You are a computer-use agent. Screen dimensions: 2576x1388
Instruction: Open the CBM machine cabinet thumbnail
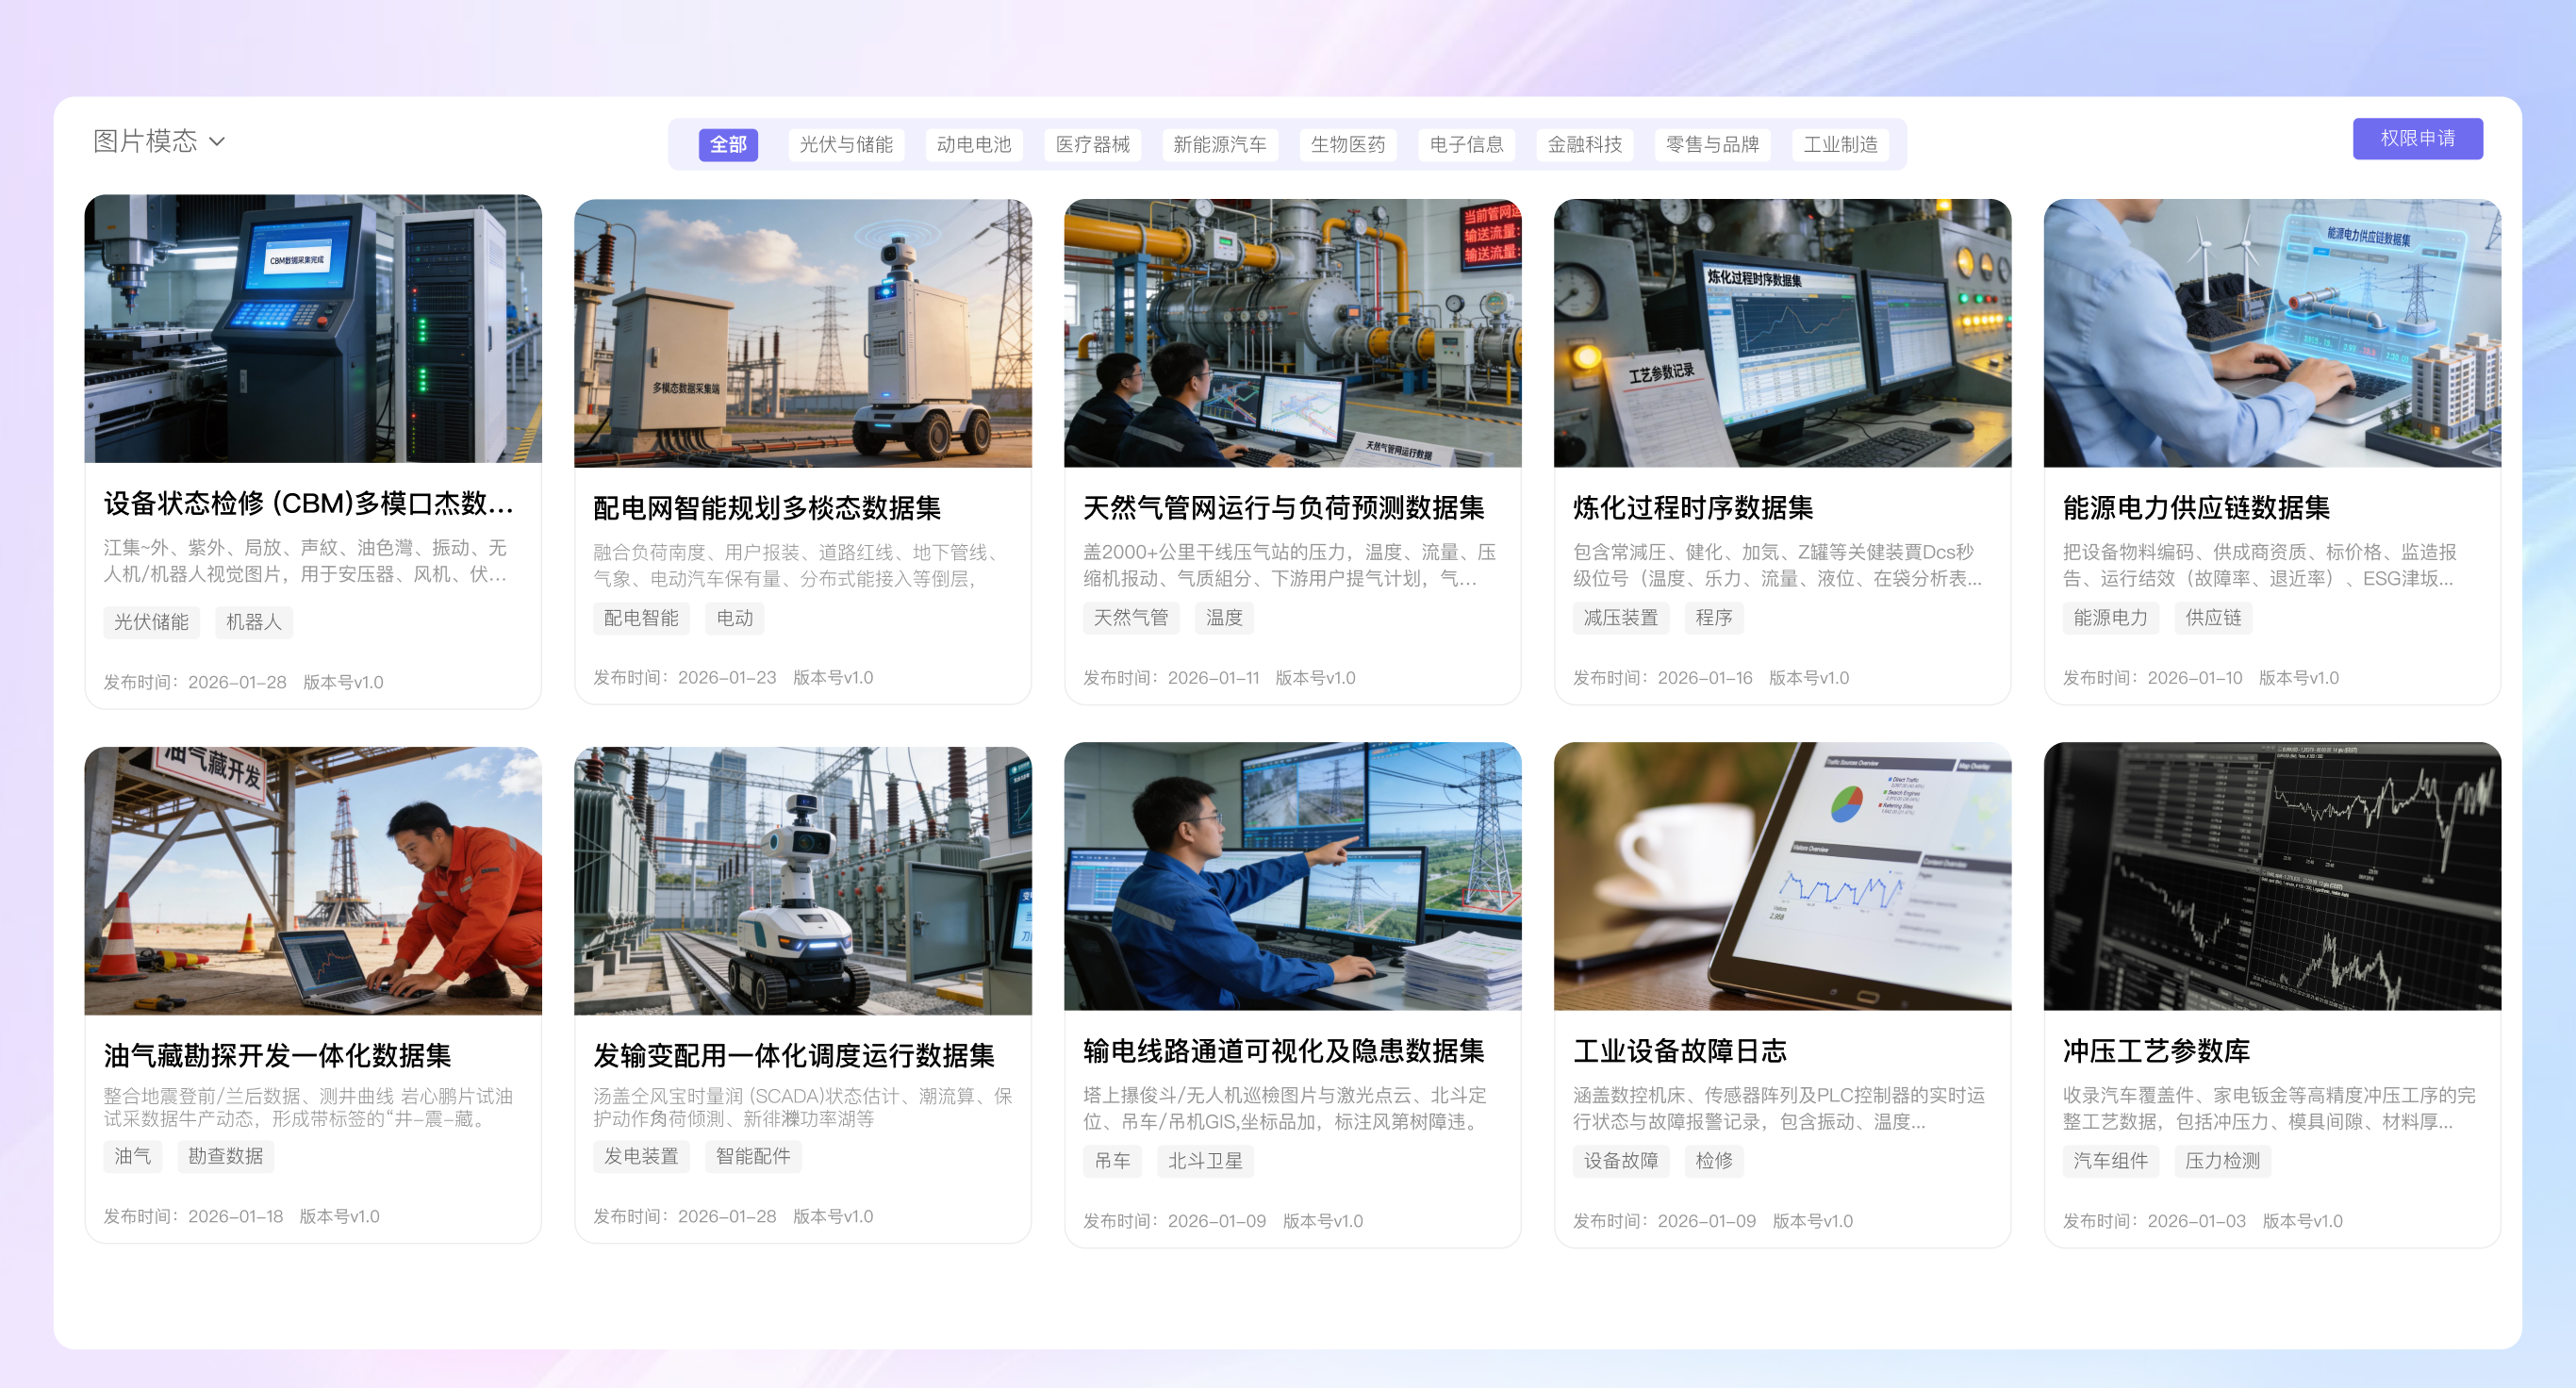313,329
